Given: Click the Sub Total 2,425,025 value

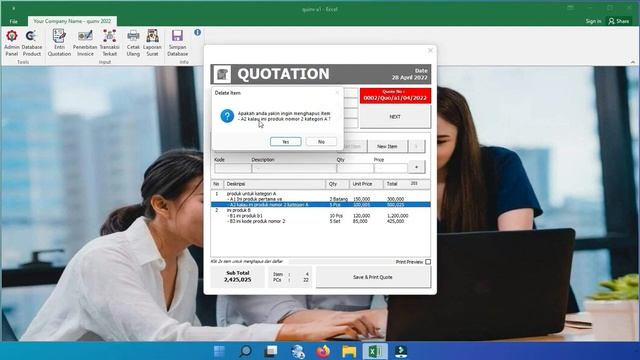Looking at the screenshot, I should 238,280.
